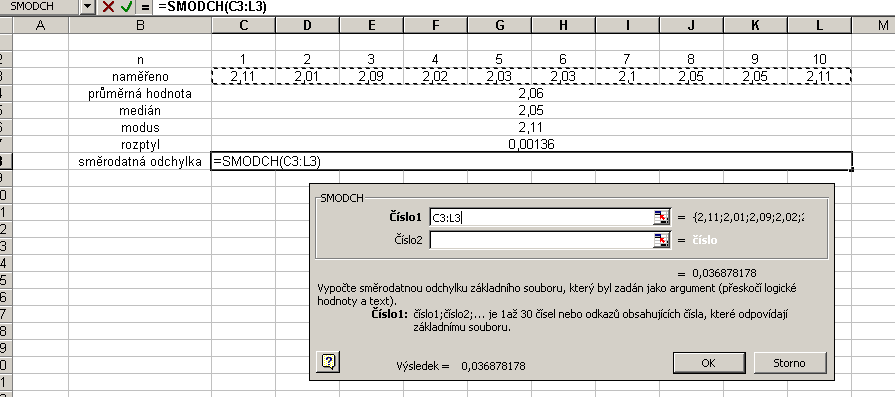Viewport: 895px width, 397px height.
Task: Click measured value 2,03 in column H
Action: pyautogui.click(x=563, y=76)
